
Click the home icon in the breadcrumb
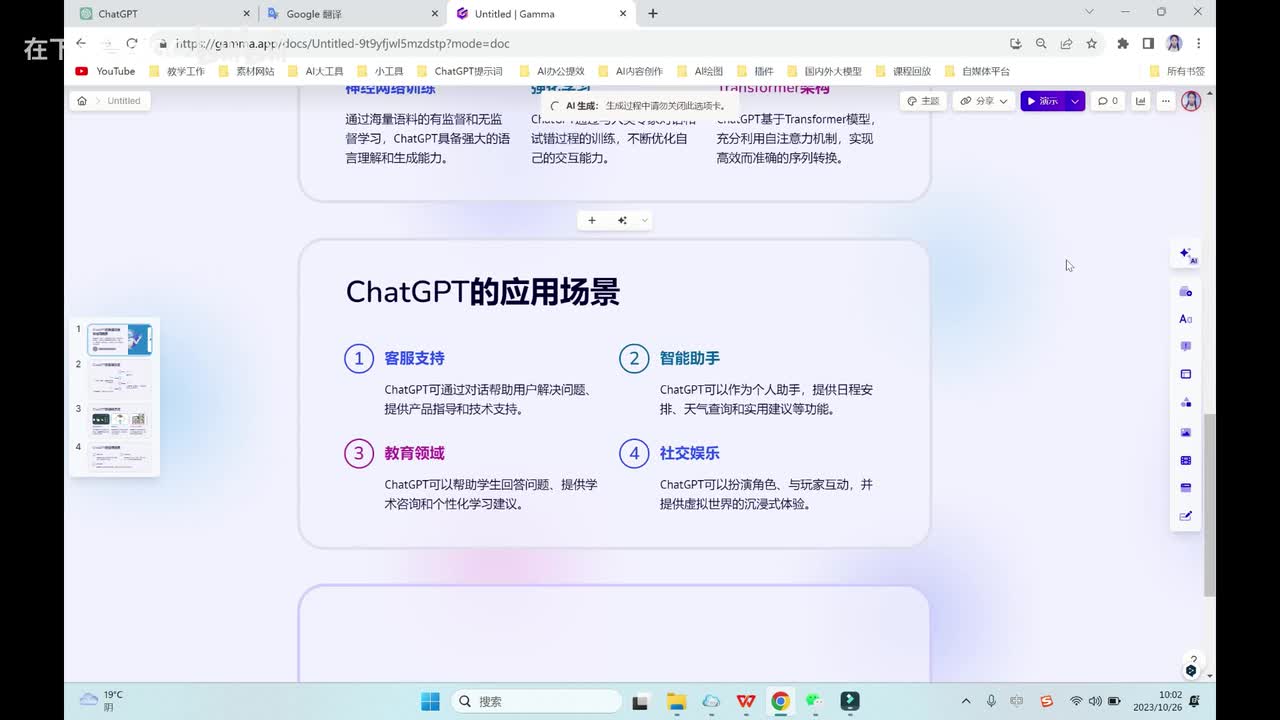point(82,101)
